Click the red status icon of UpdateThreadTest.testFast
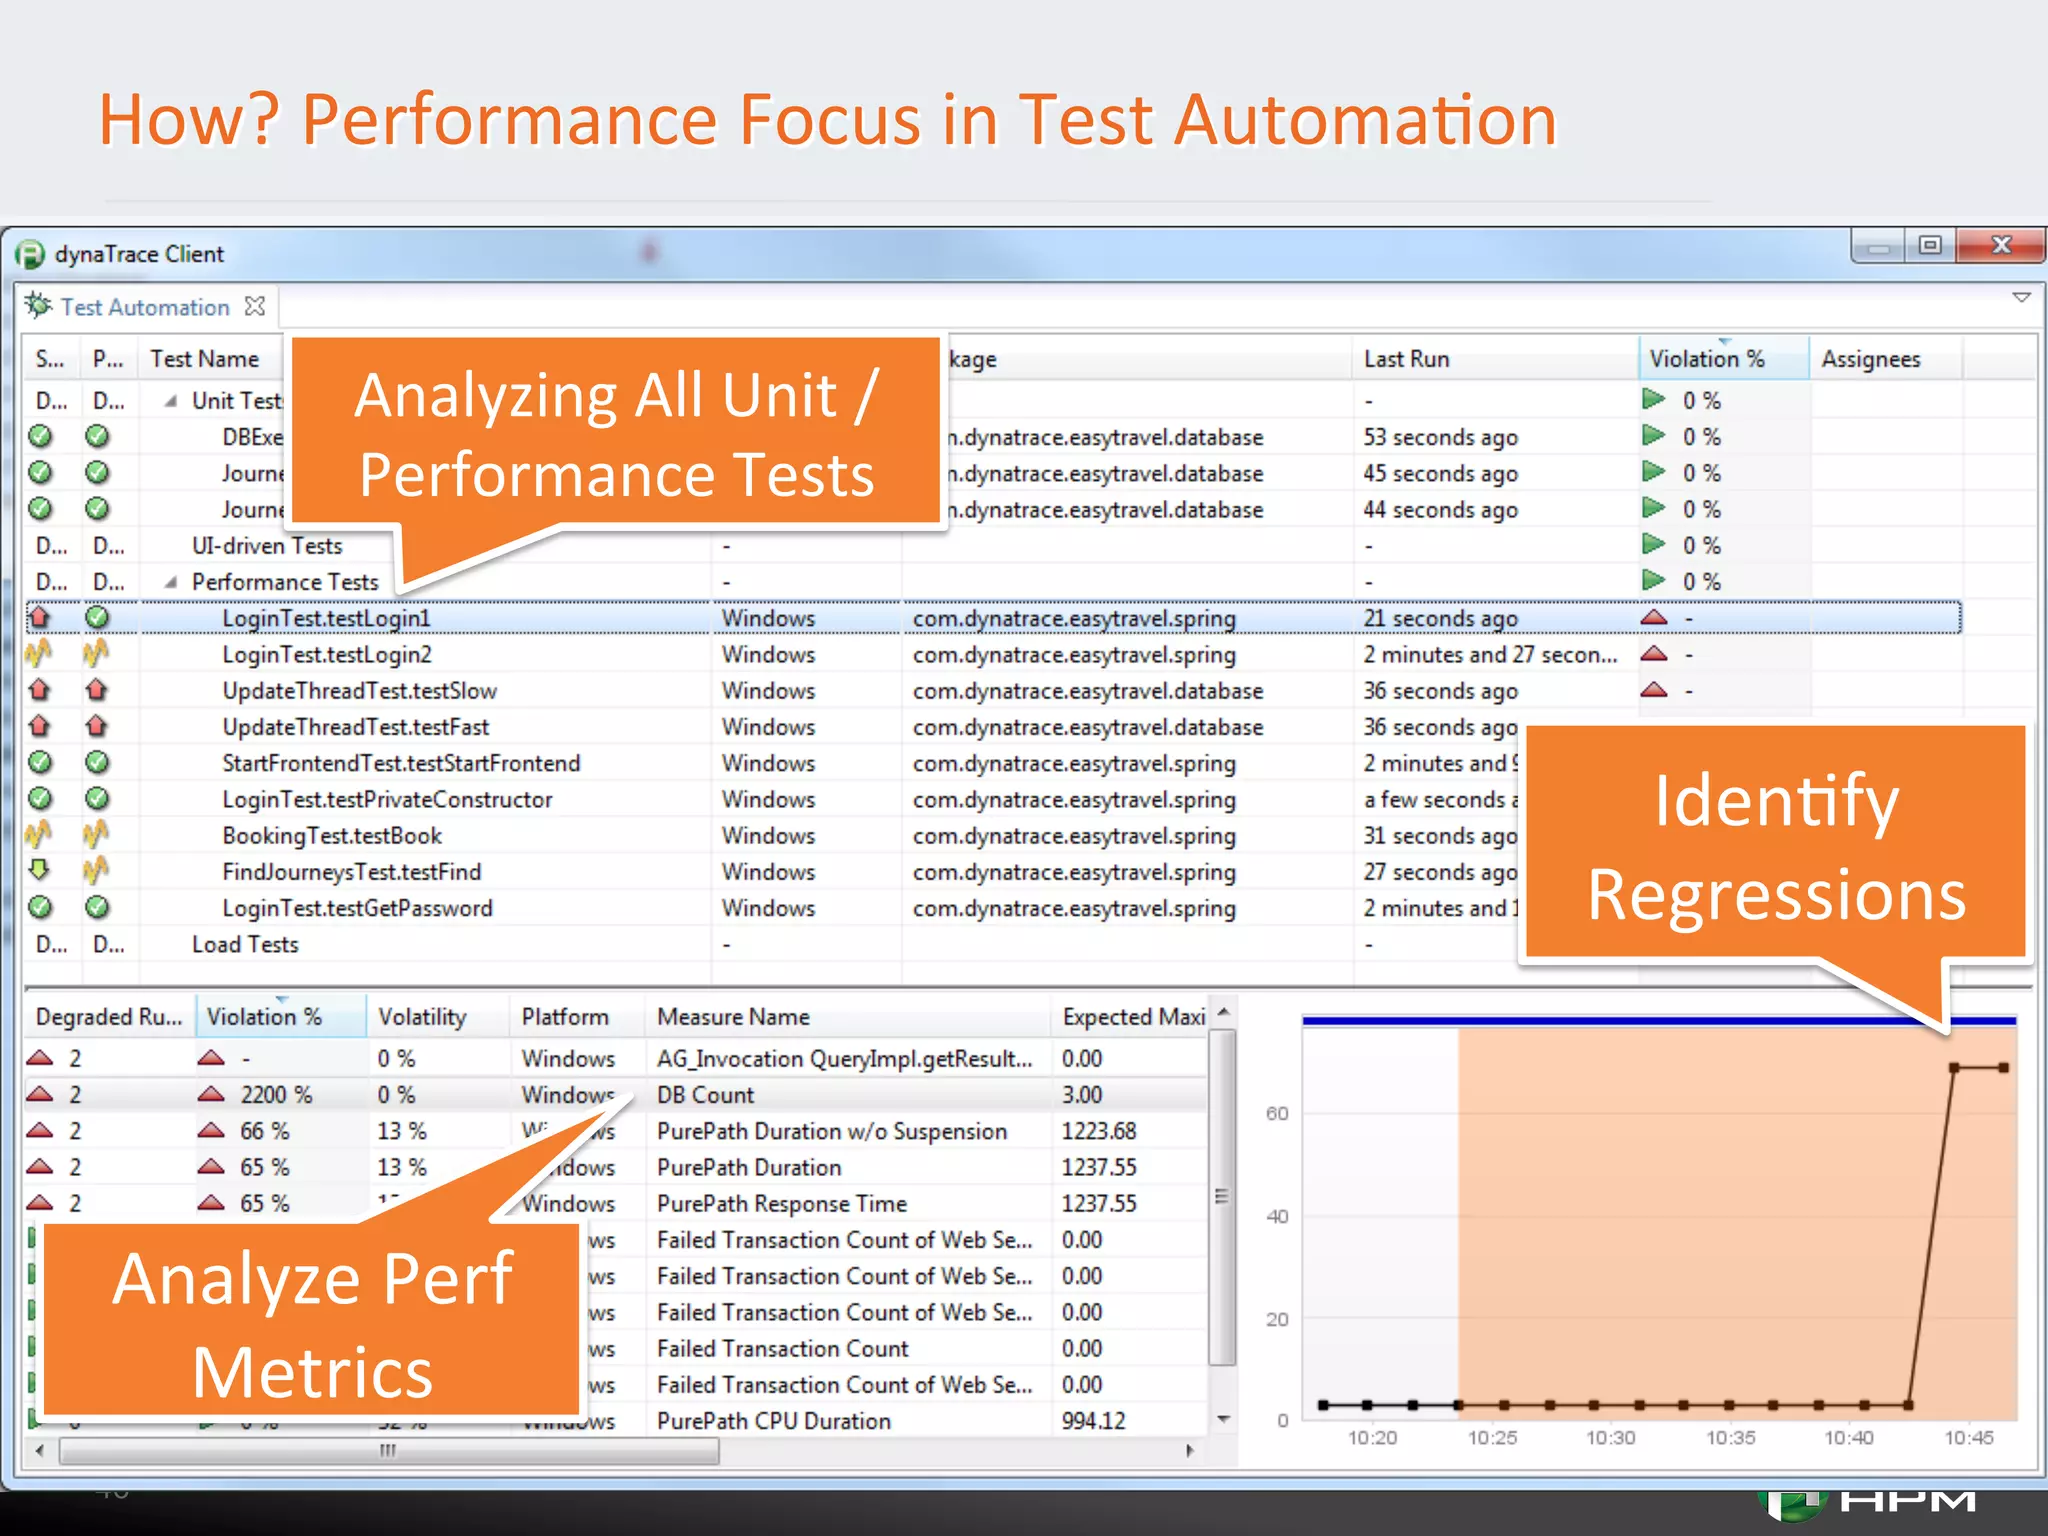 (x=39, y=726)
